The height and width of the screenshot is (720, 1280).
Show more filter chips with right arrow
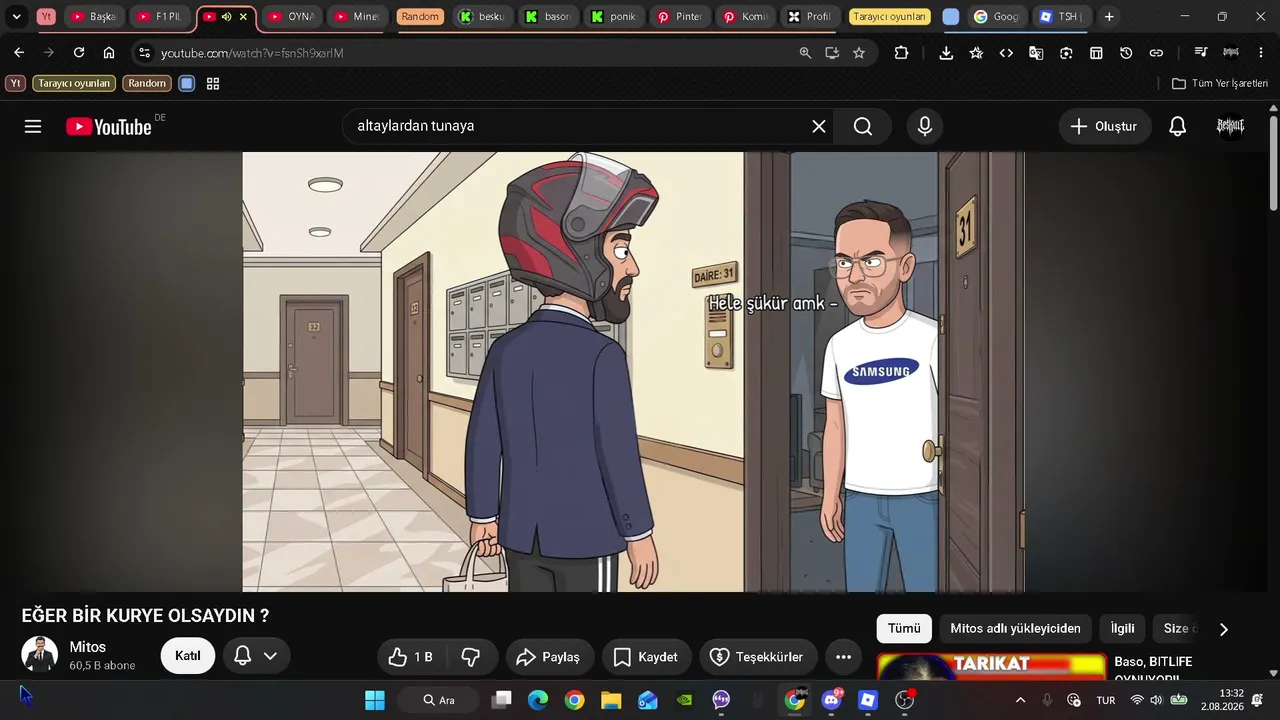pyautogui.click(x=1223, y=629)
